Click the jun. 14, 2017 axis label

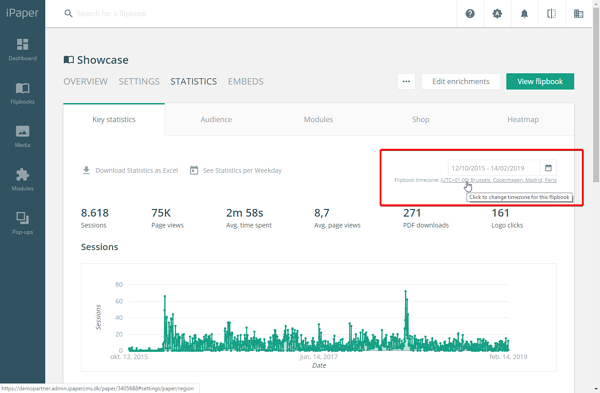[x=319, y=357]
